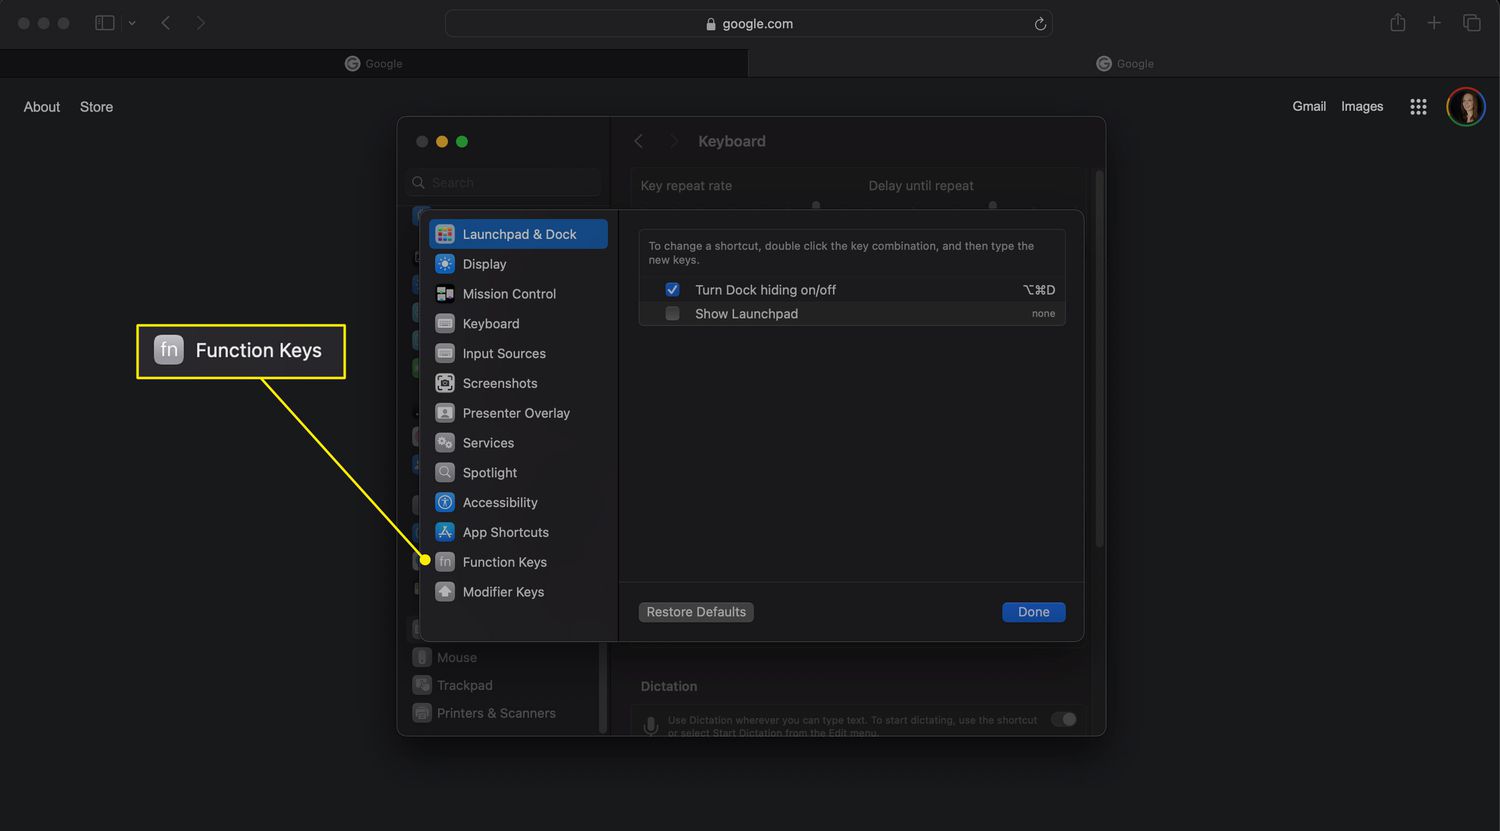Enable the Show Launchpad checkbox
Screen dimensions: 1500x831
[x=673, y=314]
